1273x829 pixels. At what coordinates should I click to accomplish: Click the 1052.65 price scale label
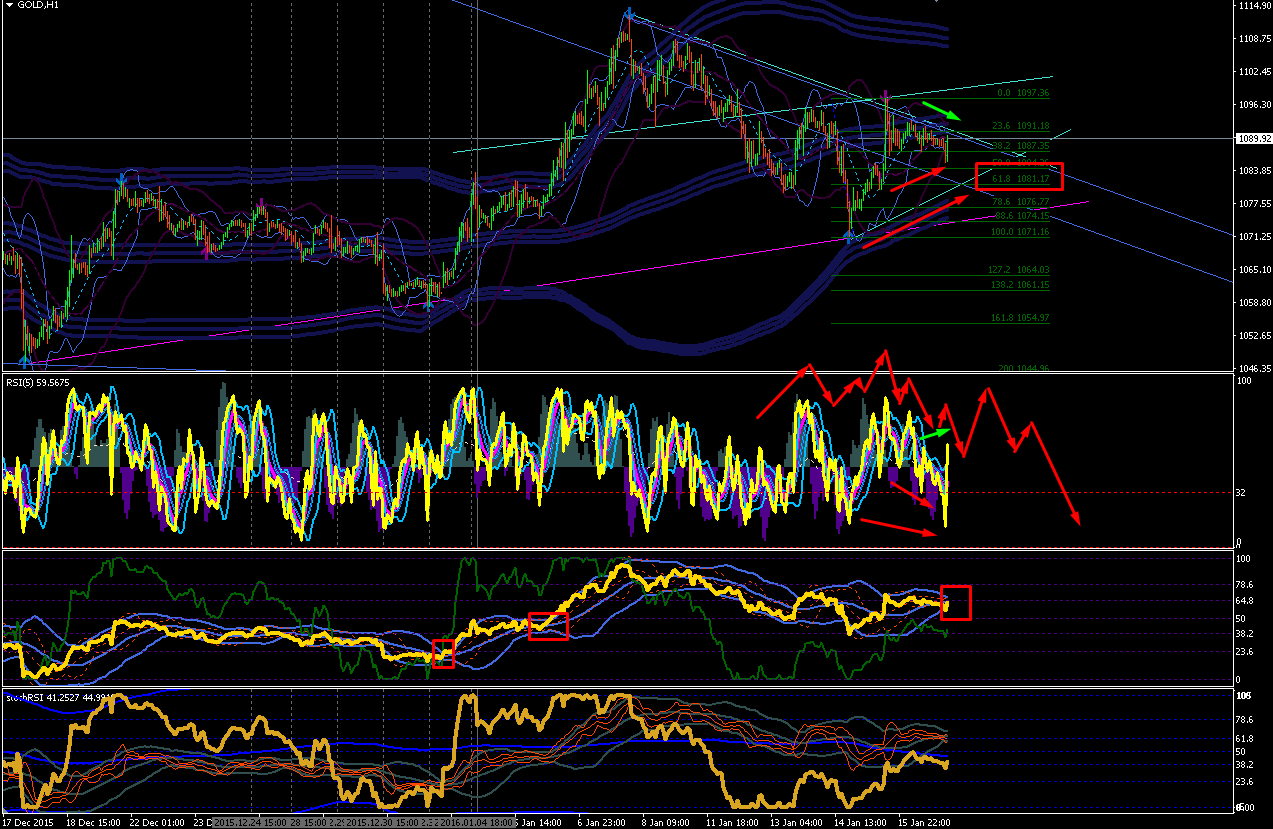click(1253, 336)
